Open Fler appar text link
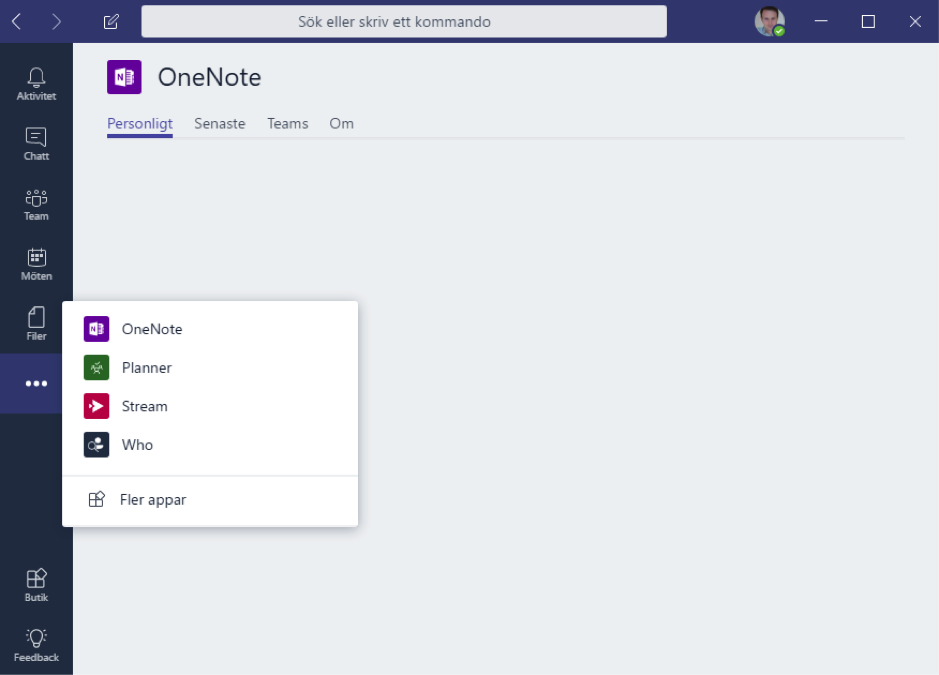 tap(153, 500)
